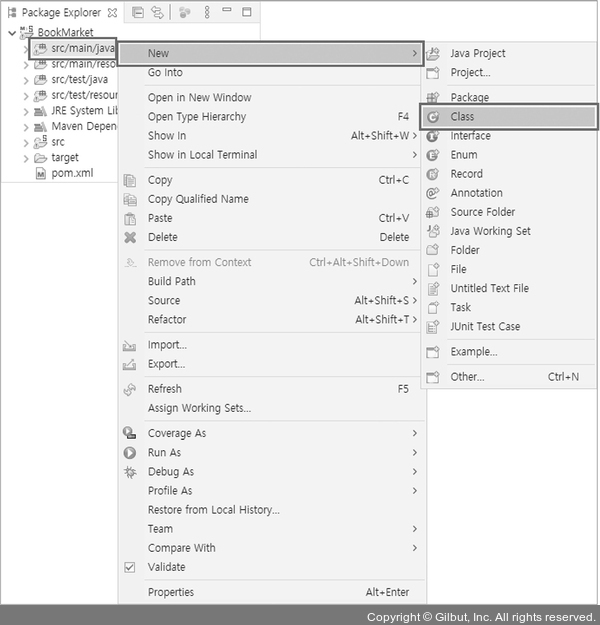Image resolution: width=600 pixels, height=625 pixels.
Task: Expand the target folder node
Action: click(x=26, y=158)
